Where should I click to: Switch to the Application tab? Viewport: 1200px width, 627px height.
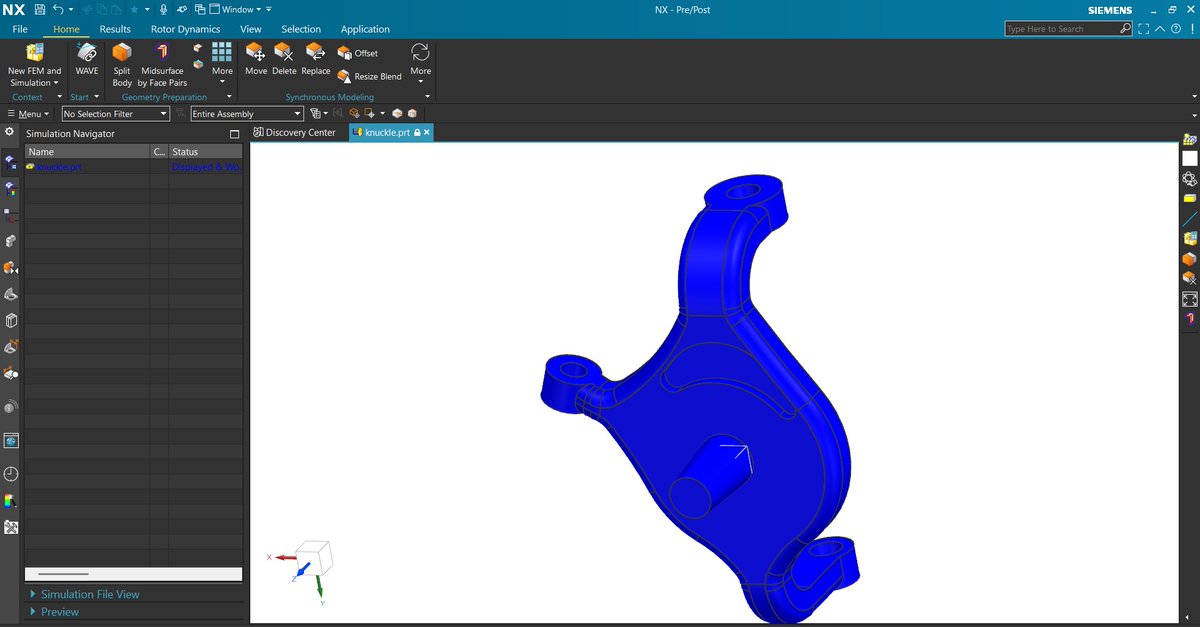tap(365, 29)
